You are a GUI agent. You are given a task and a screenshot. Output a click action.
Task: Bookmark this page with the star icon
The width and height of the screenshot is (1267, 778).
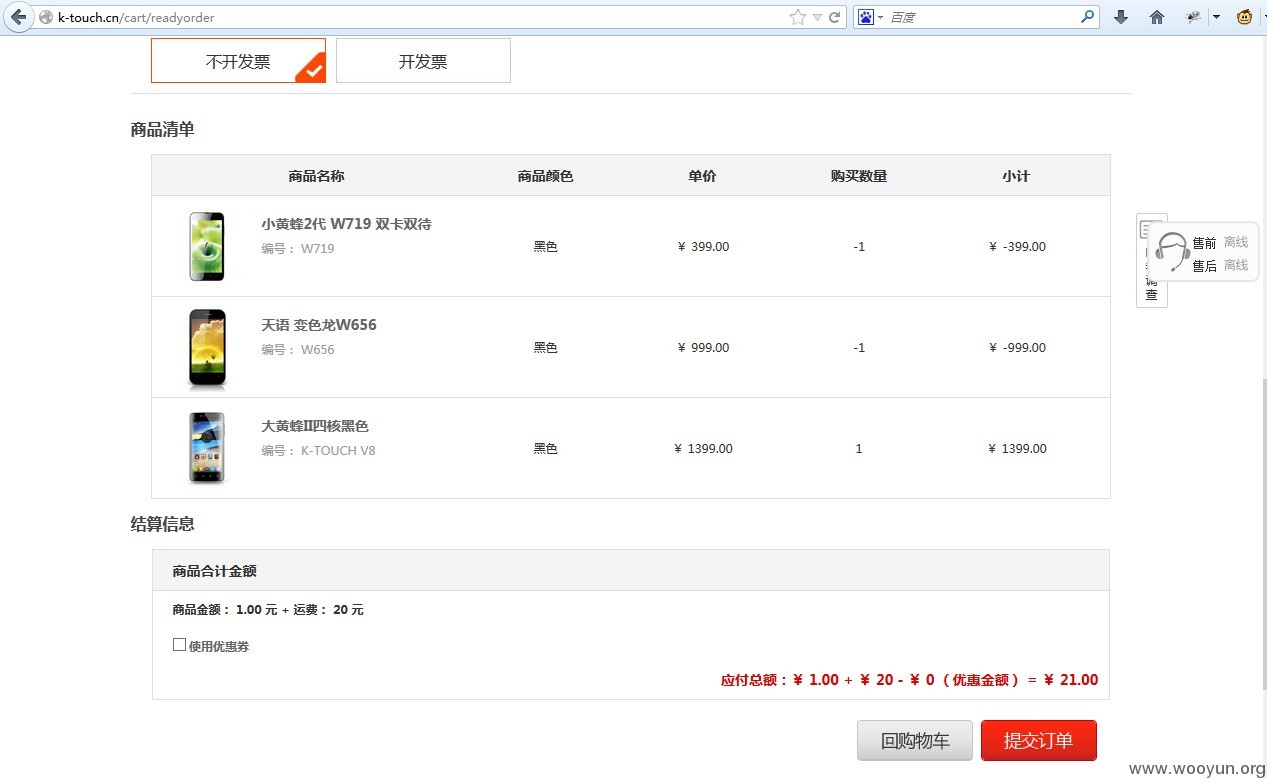point(797,17)
